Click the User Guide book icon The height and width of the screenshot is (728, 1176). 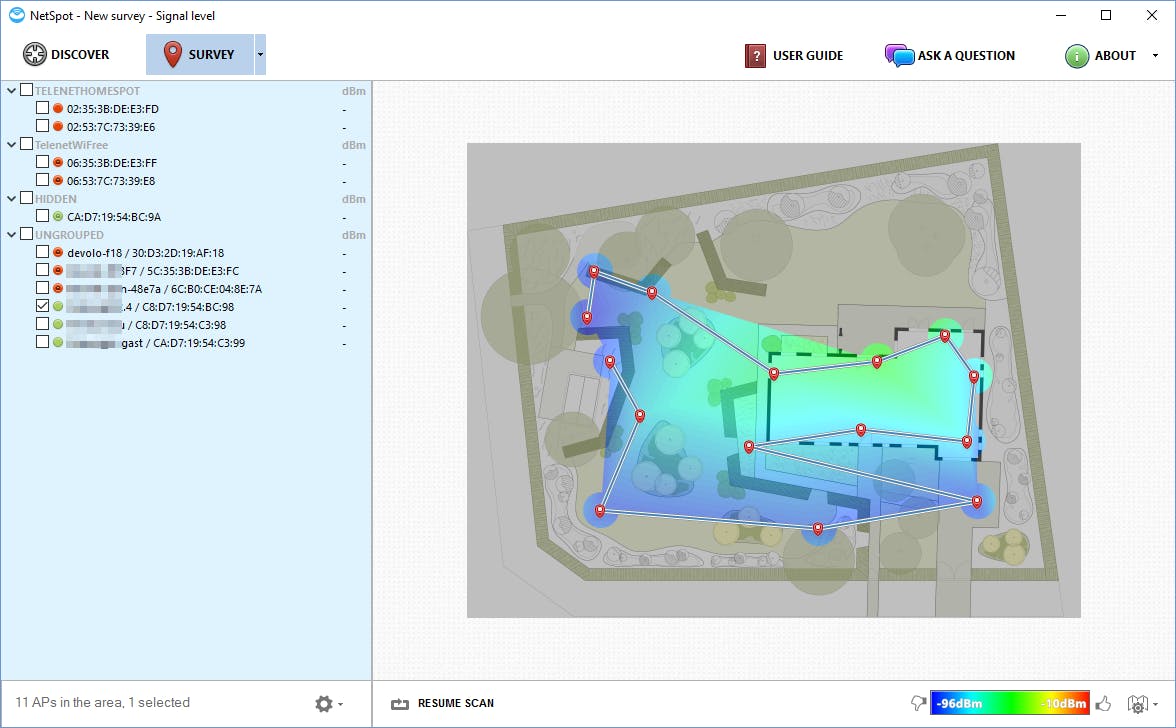tap(755, 55)
